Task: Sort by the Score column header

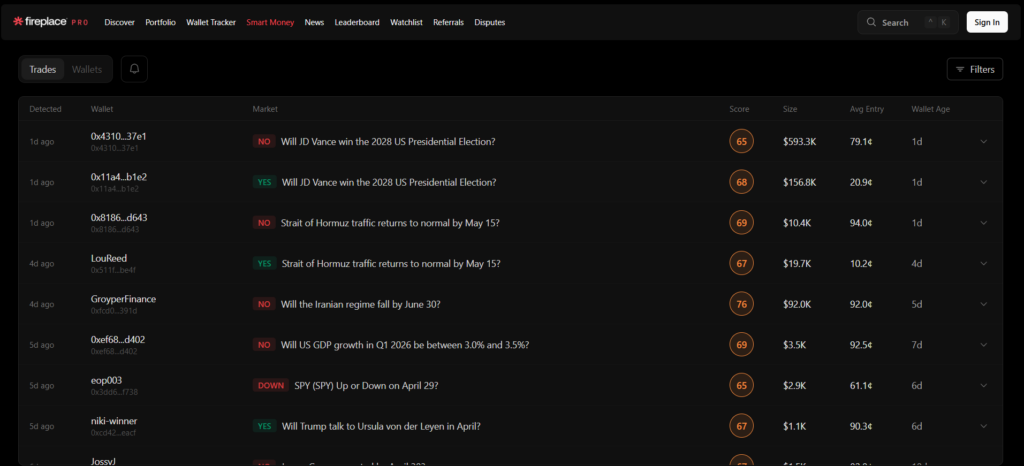Action: tap(739, 109)
